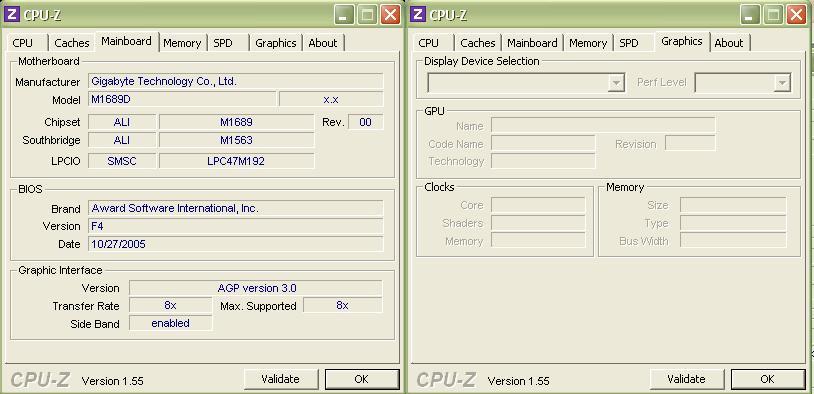Close the left CPU-Z window

pos(390,15)
